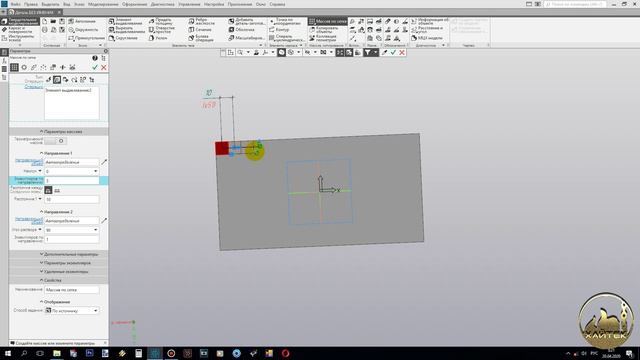Open the Файл menu
This screenshot has height=360, width=640.
(16, 4)
